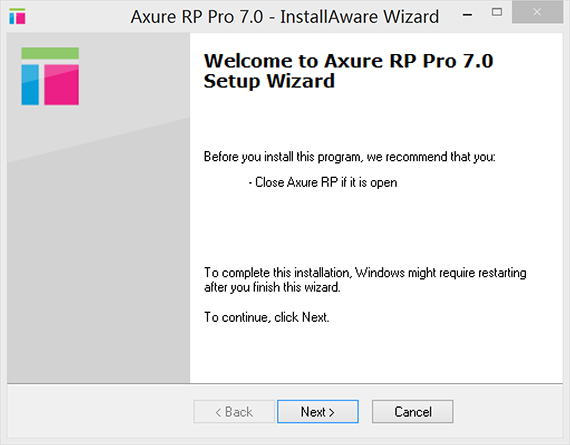
Task: Click the maximize window button
Action: (x=497, y=12)
